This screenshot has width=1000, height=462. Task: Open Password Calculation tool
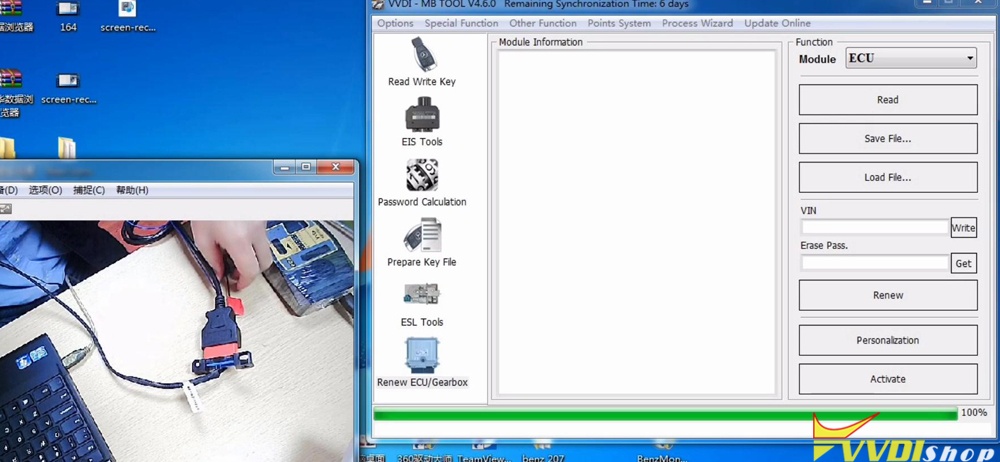click(422, 183)
